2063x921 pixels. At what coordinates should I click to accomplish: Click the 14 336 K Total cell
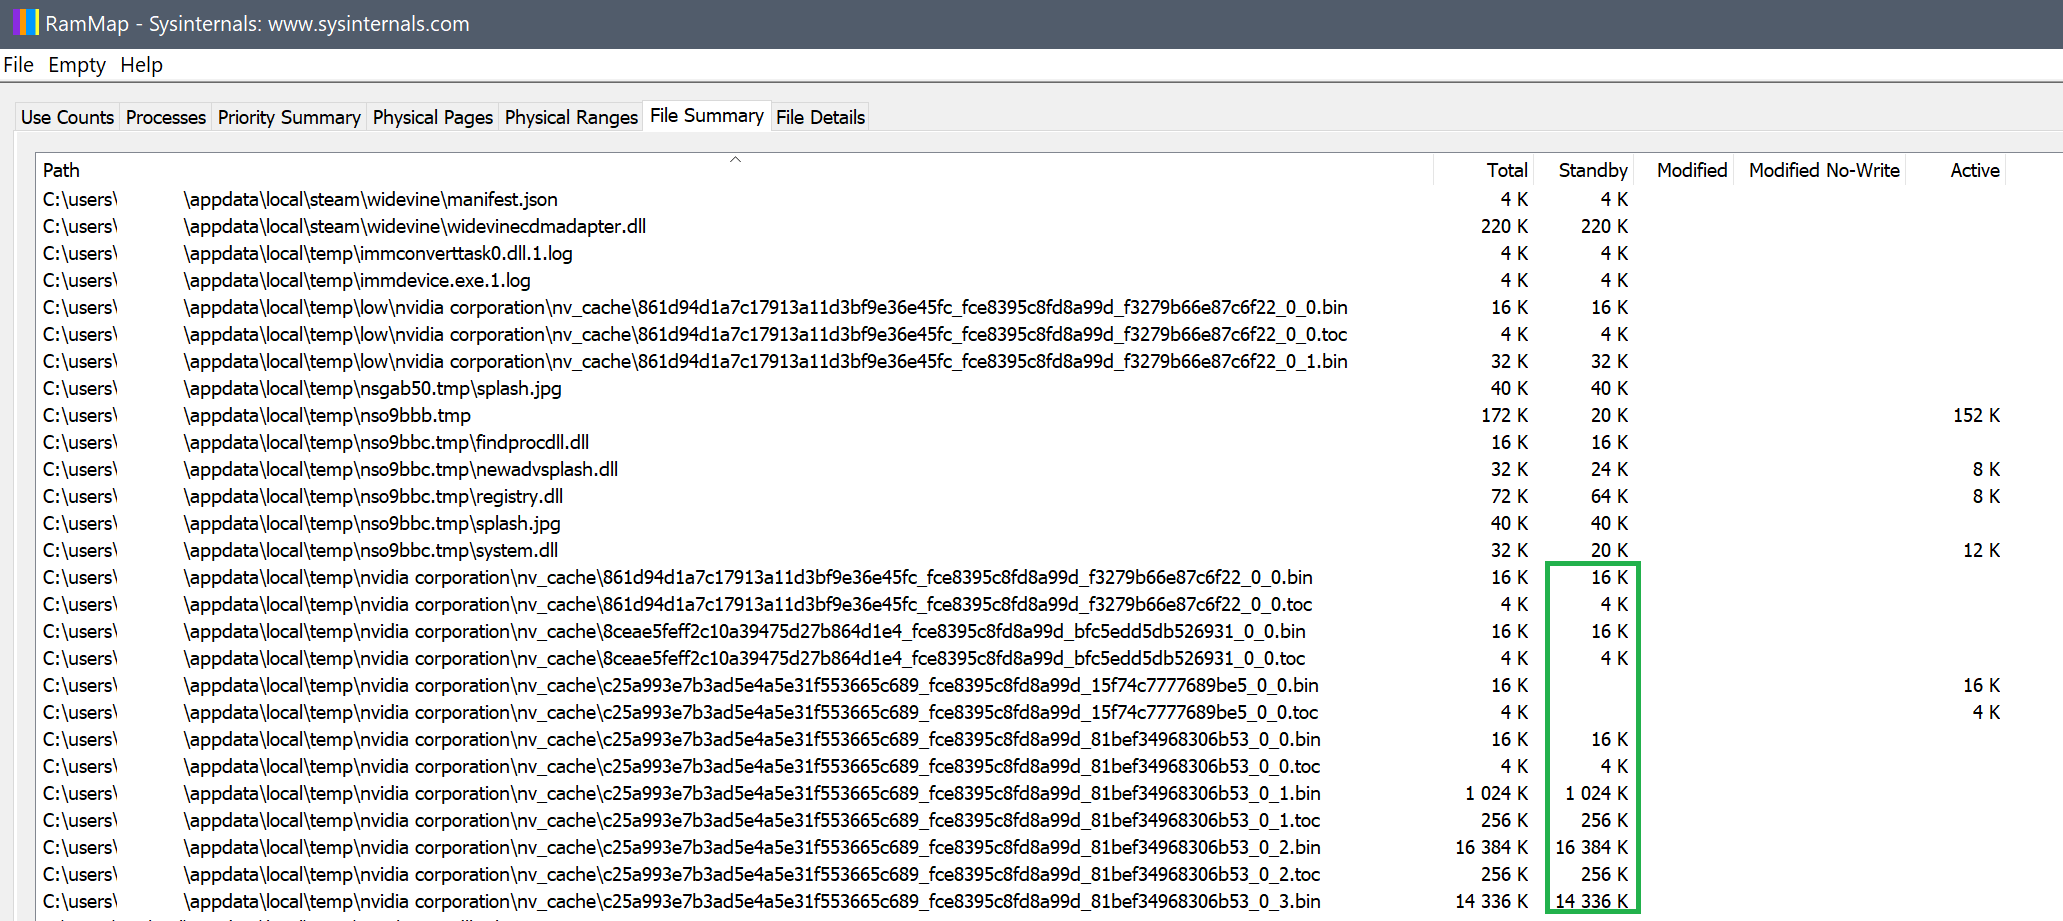1491,901
